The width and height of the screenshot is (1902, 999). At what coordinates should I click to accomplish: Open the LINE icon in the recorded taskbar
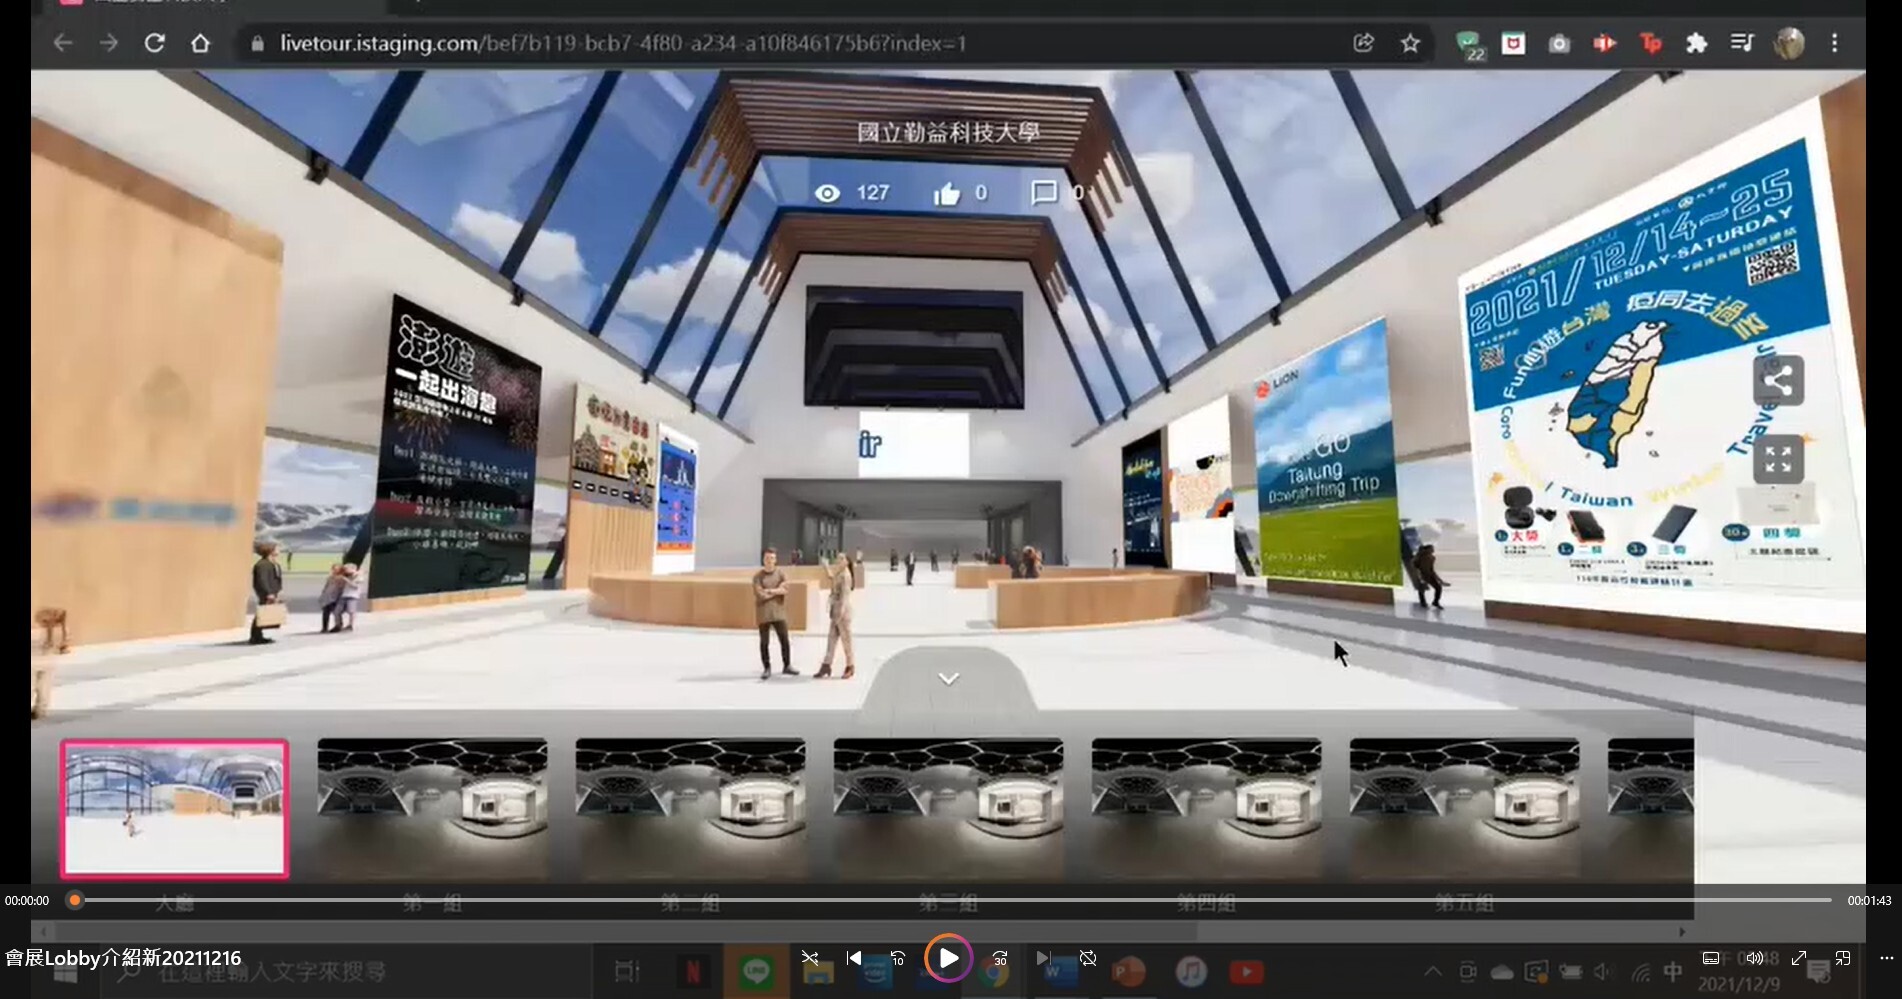(756, 971)
